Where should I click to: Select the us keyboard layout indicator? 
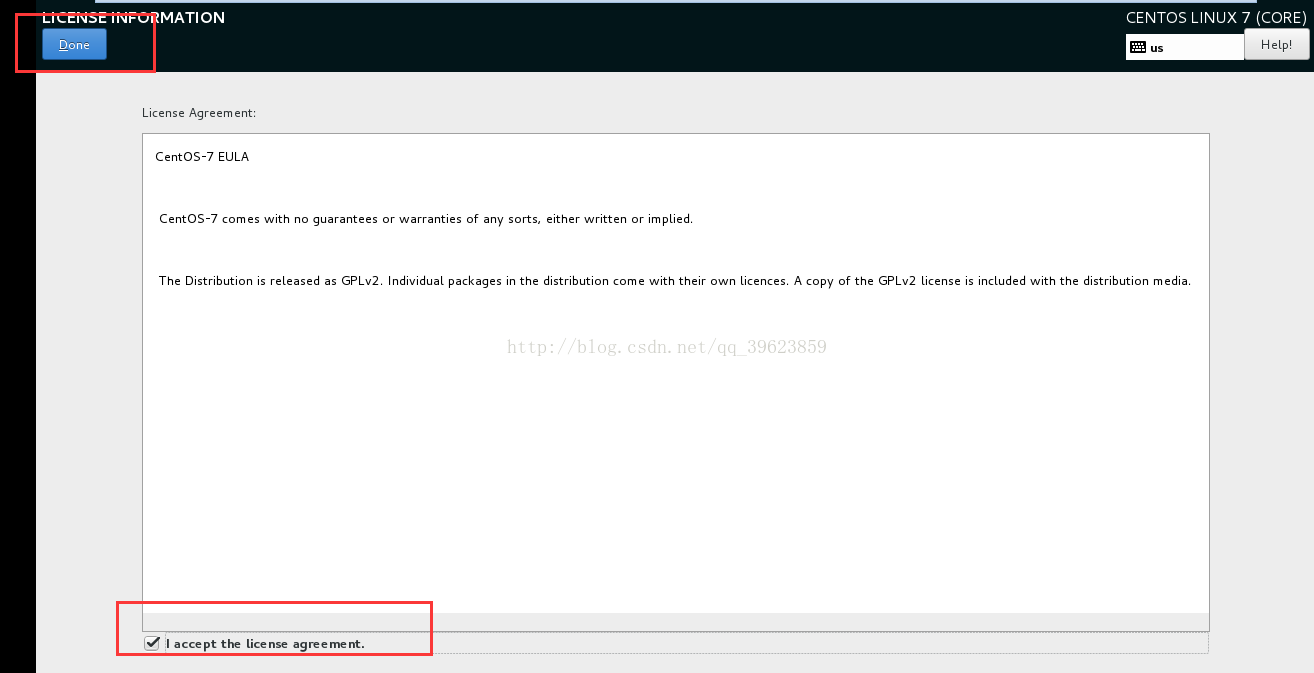[1185, 47]
